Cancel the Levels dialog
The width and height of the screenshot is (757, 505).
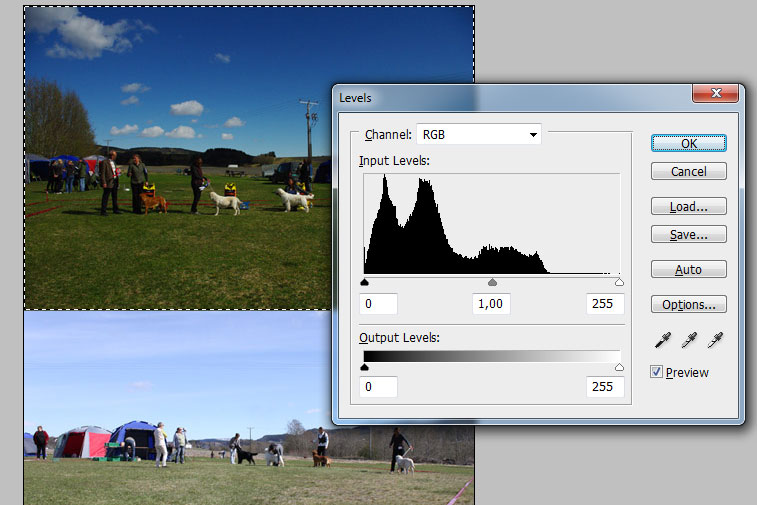(688, 171)
